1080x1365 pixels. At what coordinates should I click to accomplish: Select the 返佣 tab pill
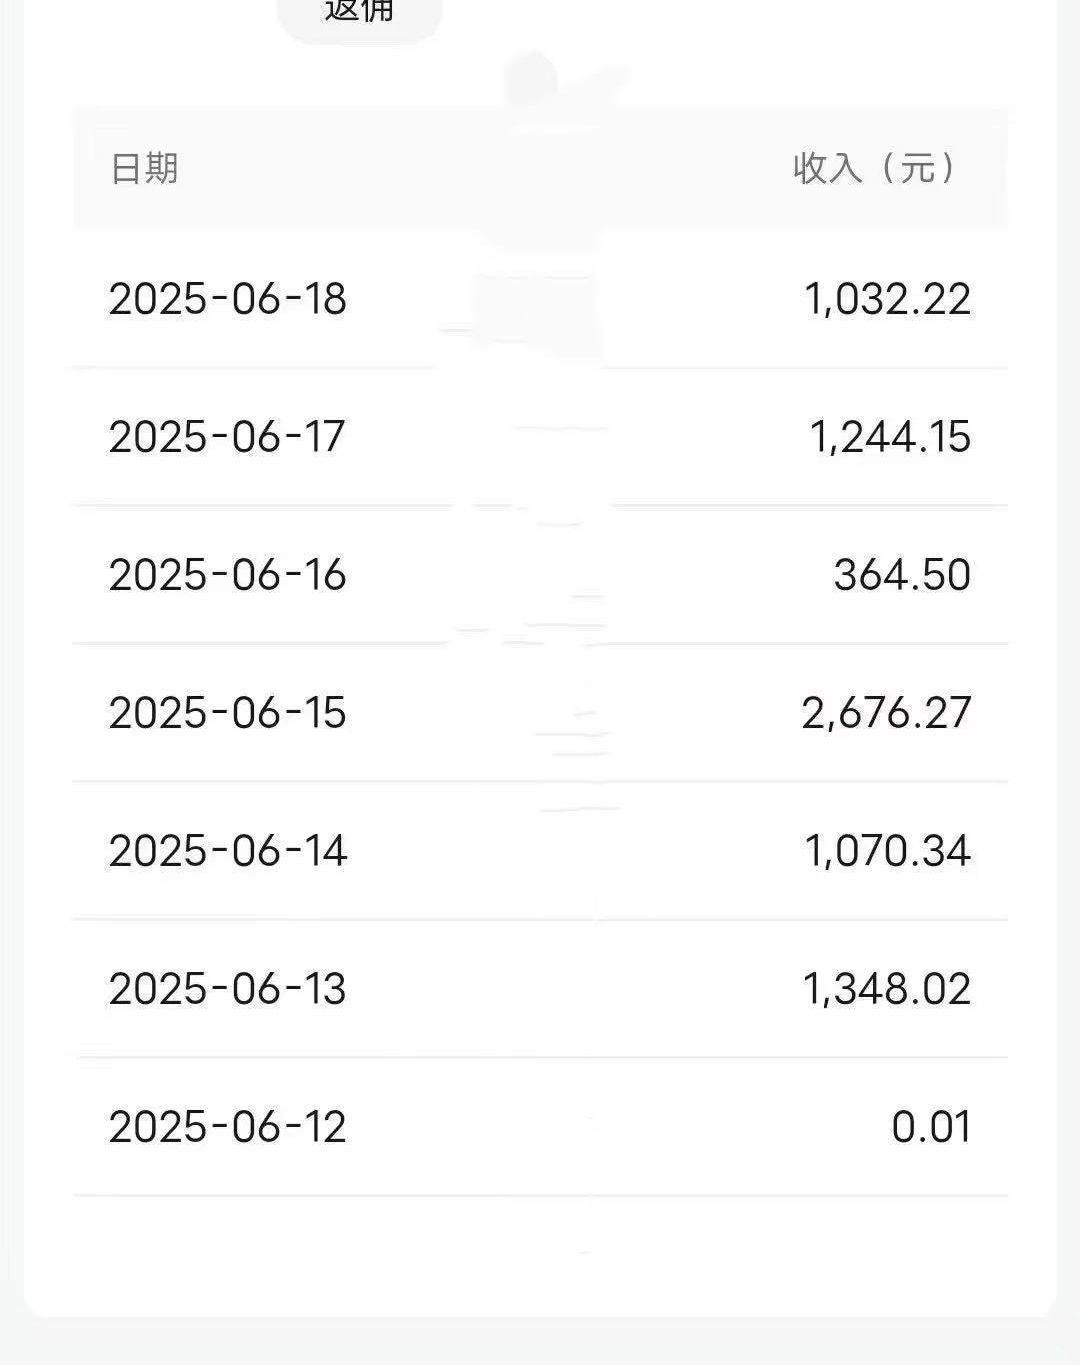coord(359,14)
